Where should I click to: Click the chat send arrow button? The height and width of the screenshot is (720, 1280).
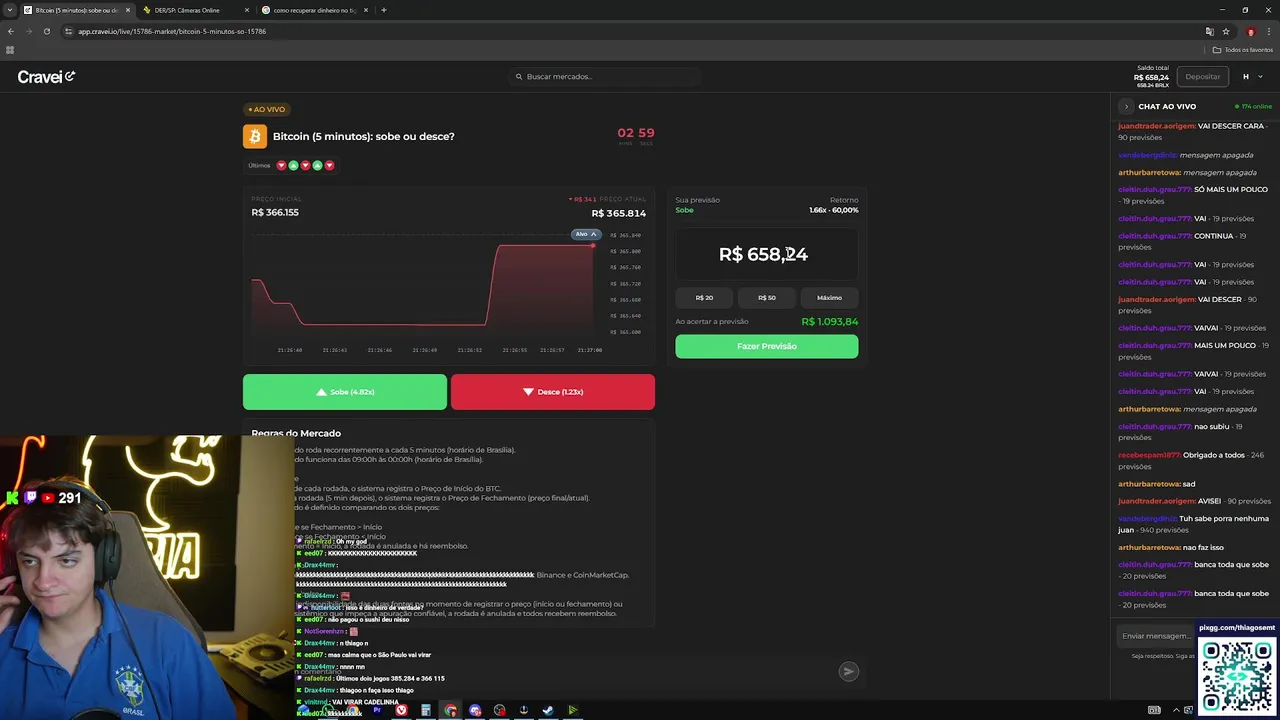(x=848, y=672)
